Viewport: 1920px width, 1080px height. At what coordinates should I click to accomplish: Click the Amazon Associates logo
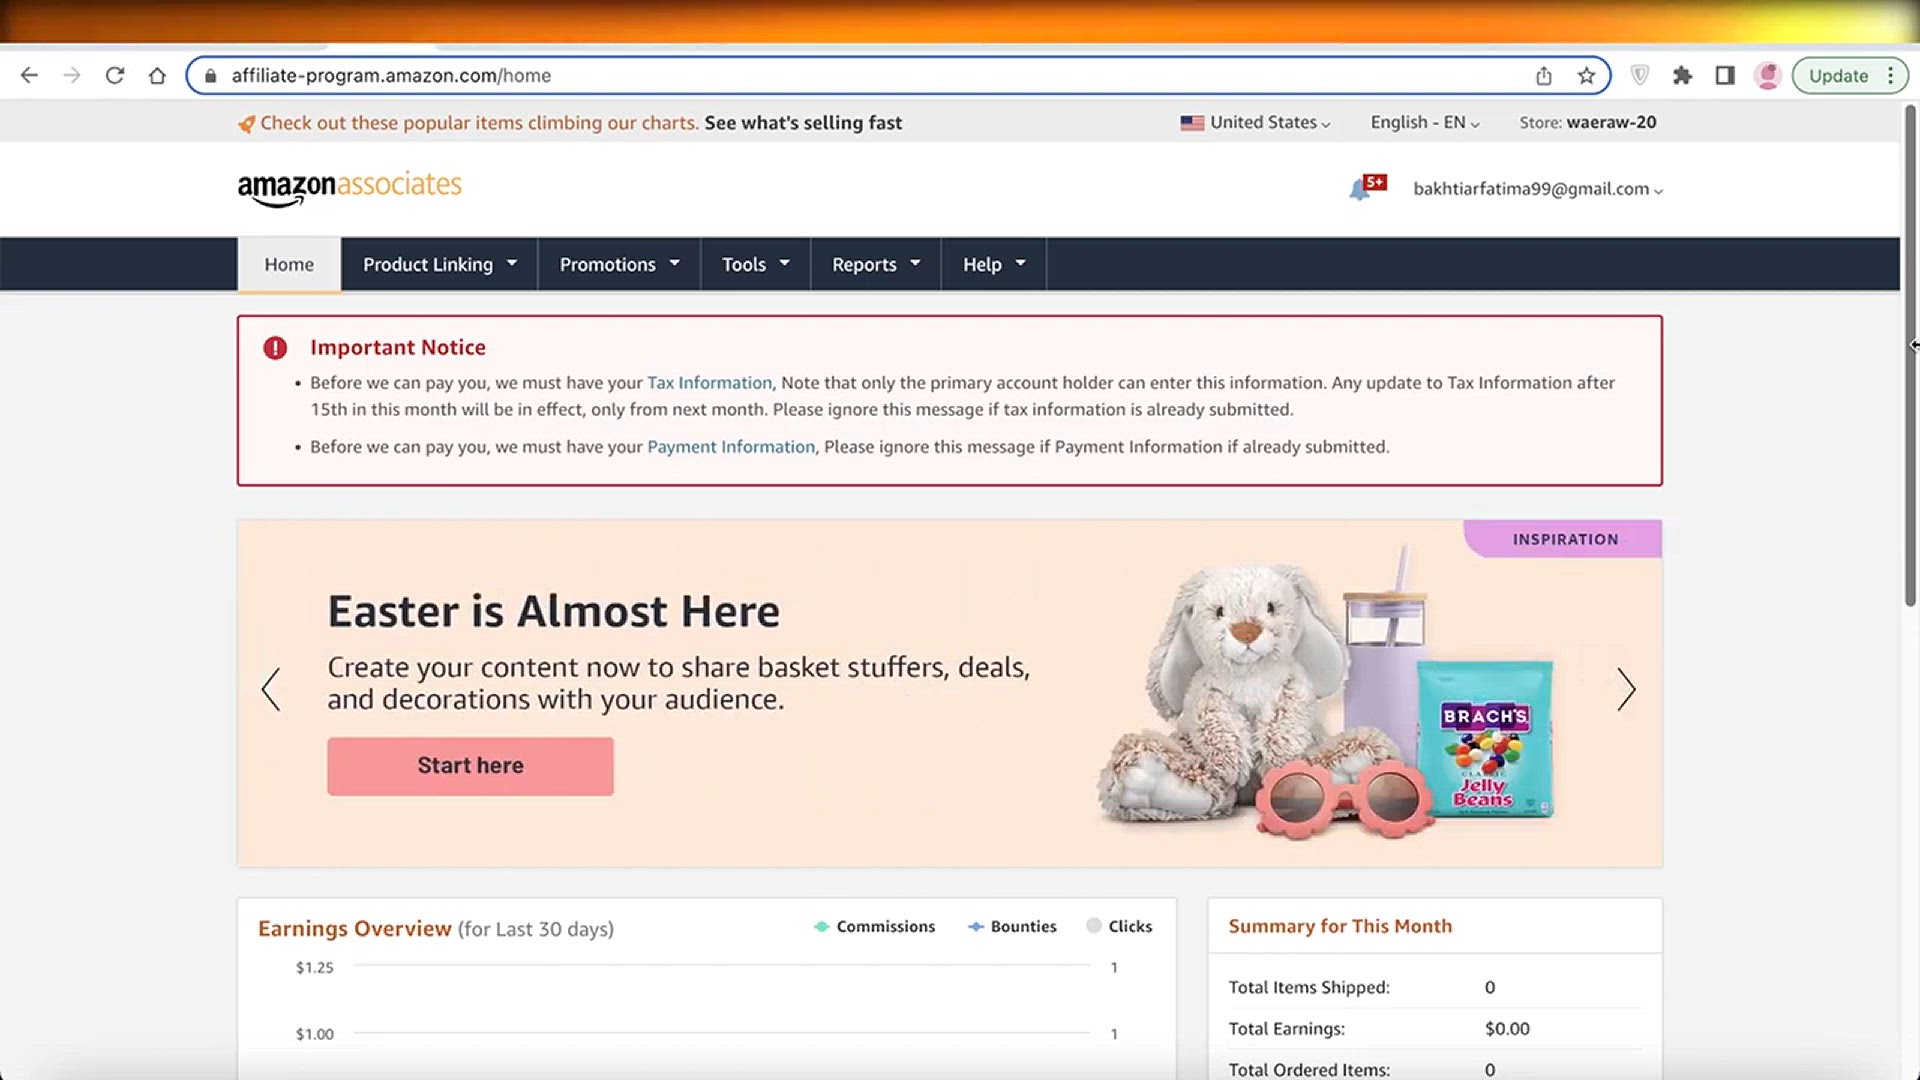tap(349, 187)
